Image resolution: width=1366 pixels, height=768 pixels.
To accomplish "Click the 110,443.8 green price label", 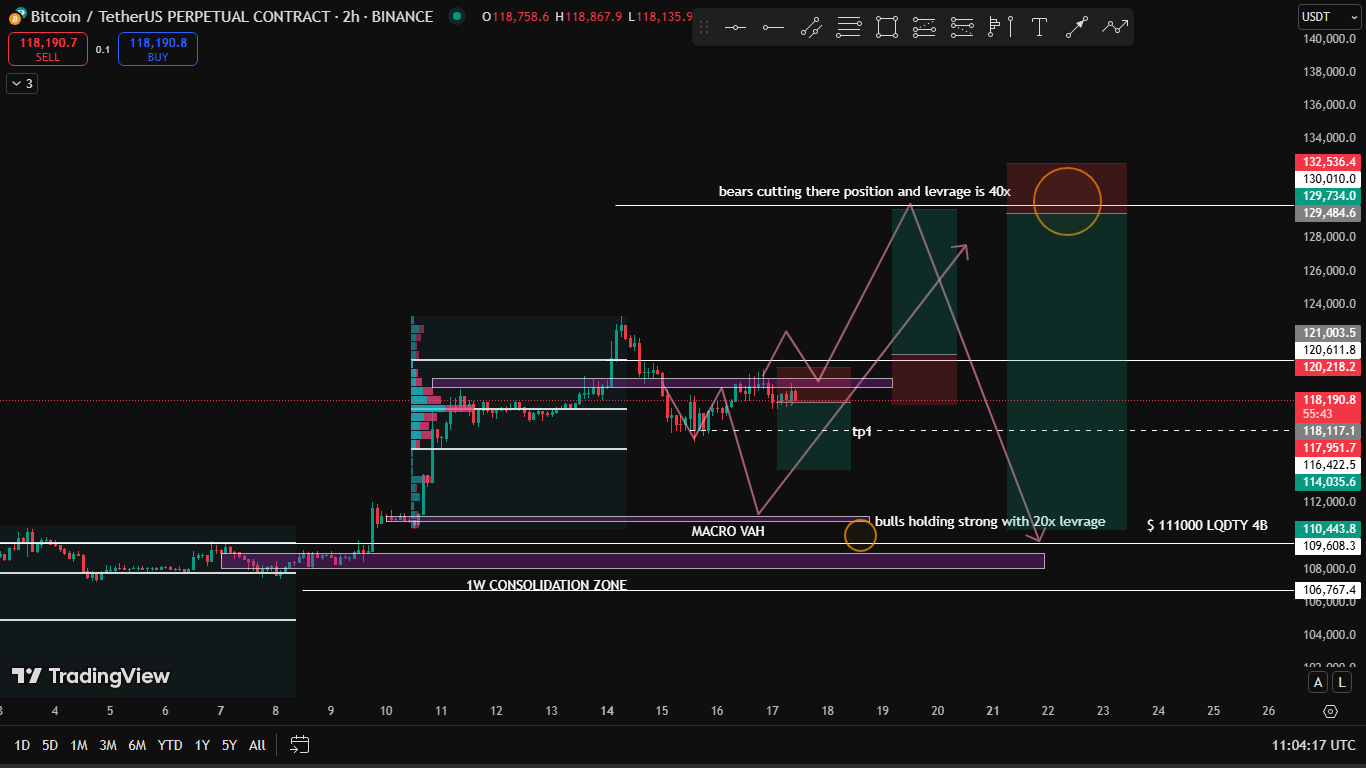I will (1327, 529).
